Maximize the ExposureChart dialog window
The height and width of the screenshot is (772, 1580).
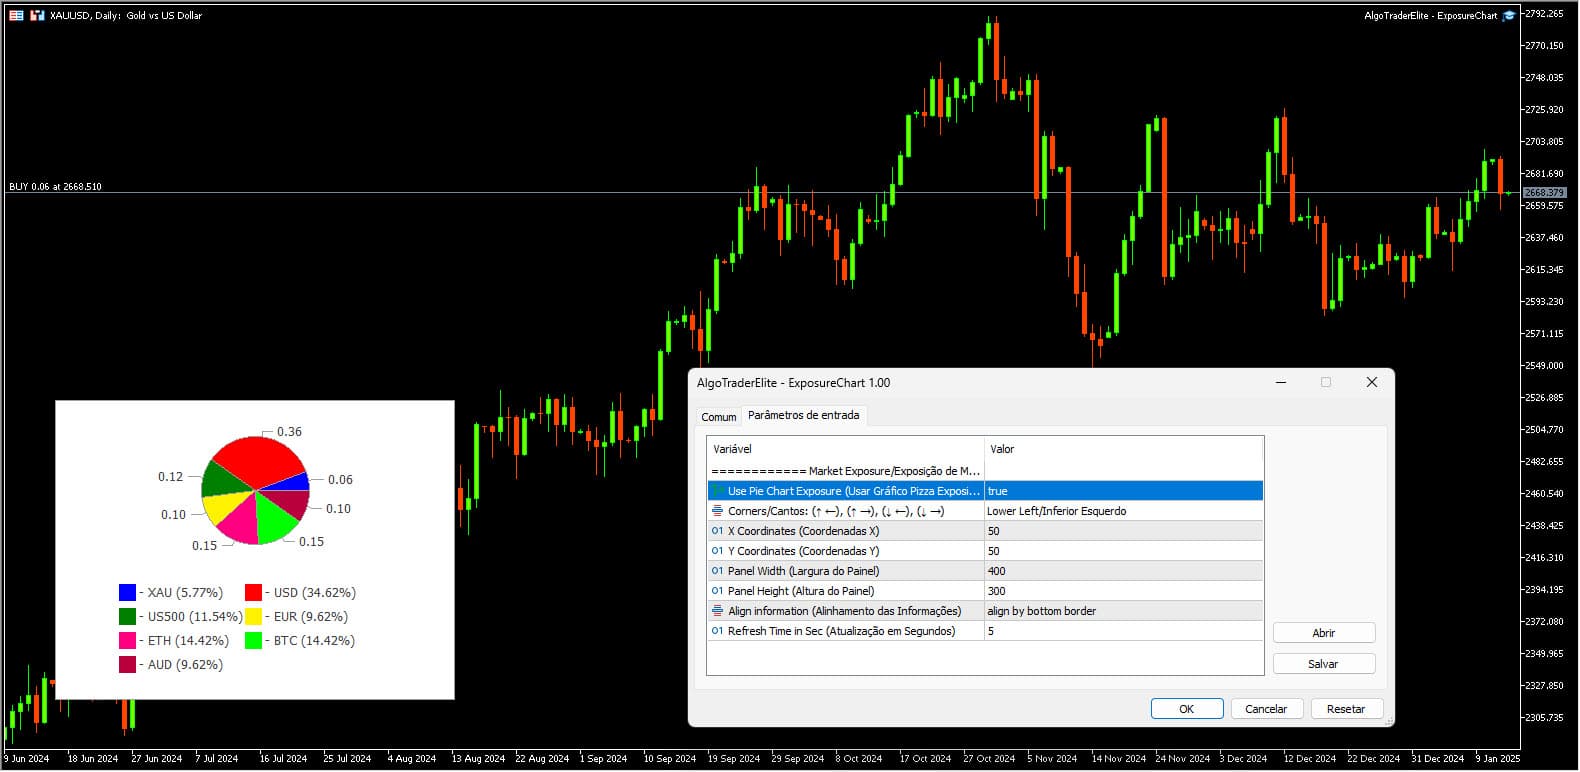point(1326,382)
